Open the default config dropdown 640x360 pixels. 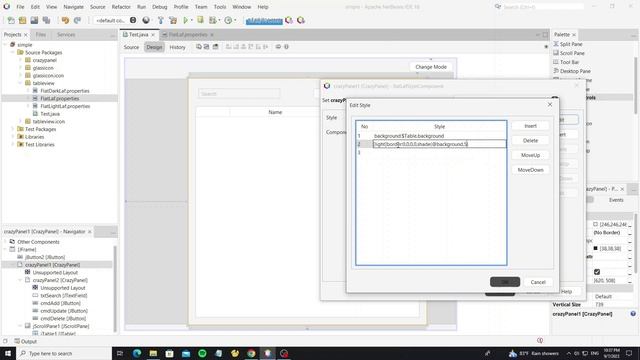(x=111, y=20)
